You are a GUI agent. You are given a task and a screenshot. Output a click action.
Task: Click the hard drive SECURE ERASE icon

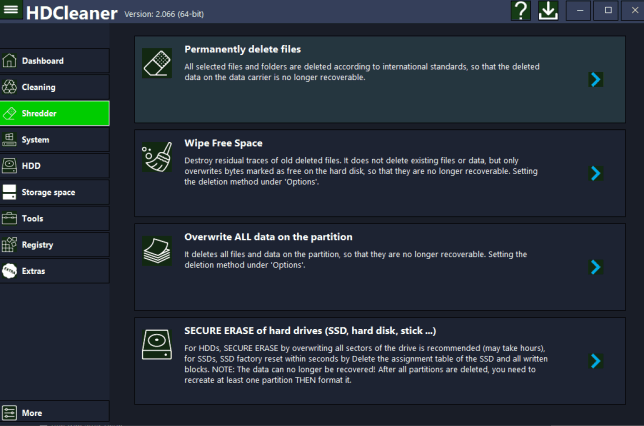coord(157,345)
